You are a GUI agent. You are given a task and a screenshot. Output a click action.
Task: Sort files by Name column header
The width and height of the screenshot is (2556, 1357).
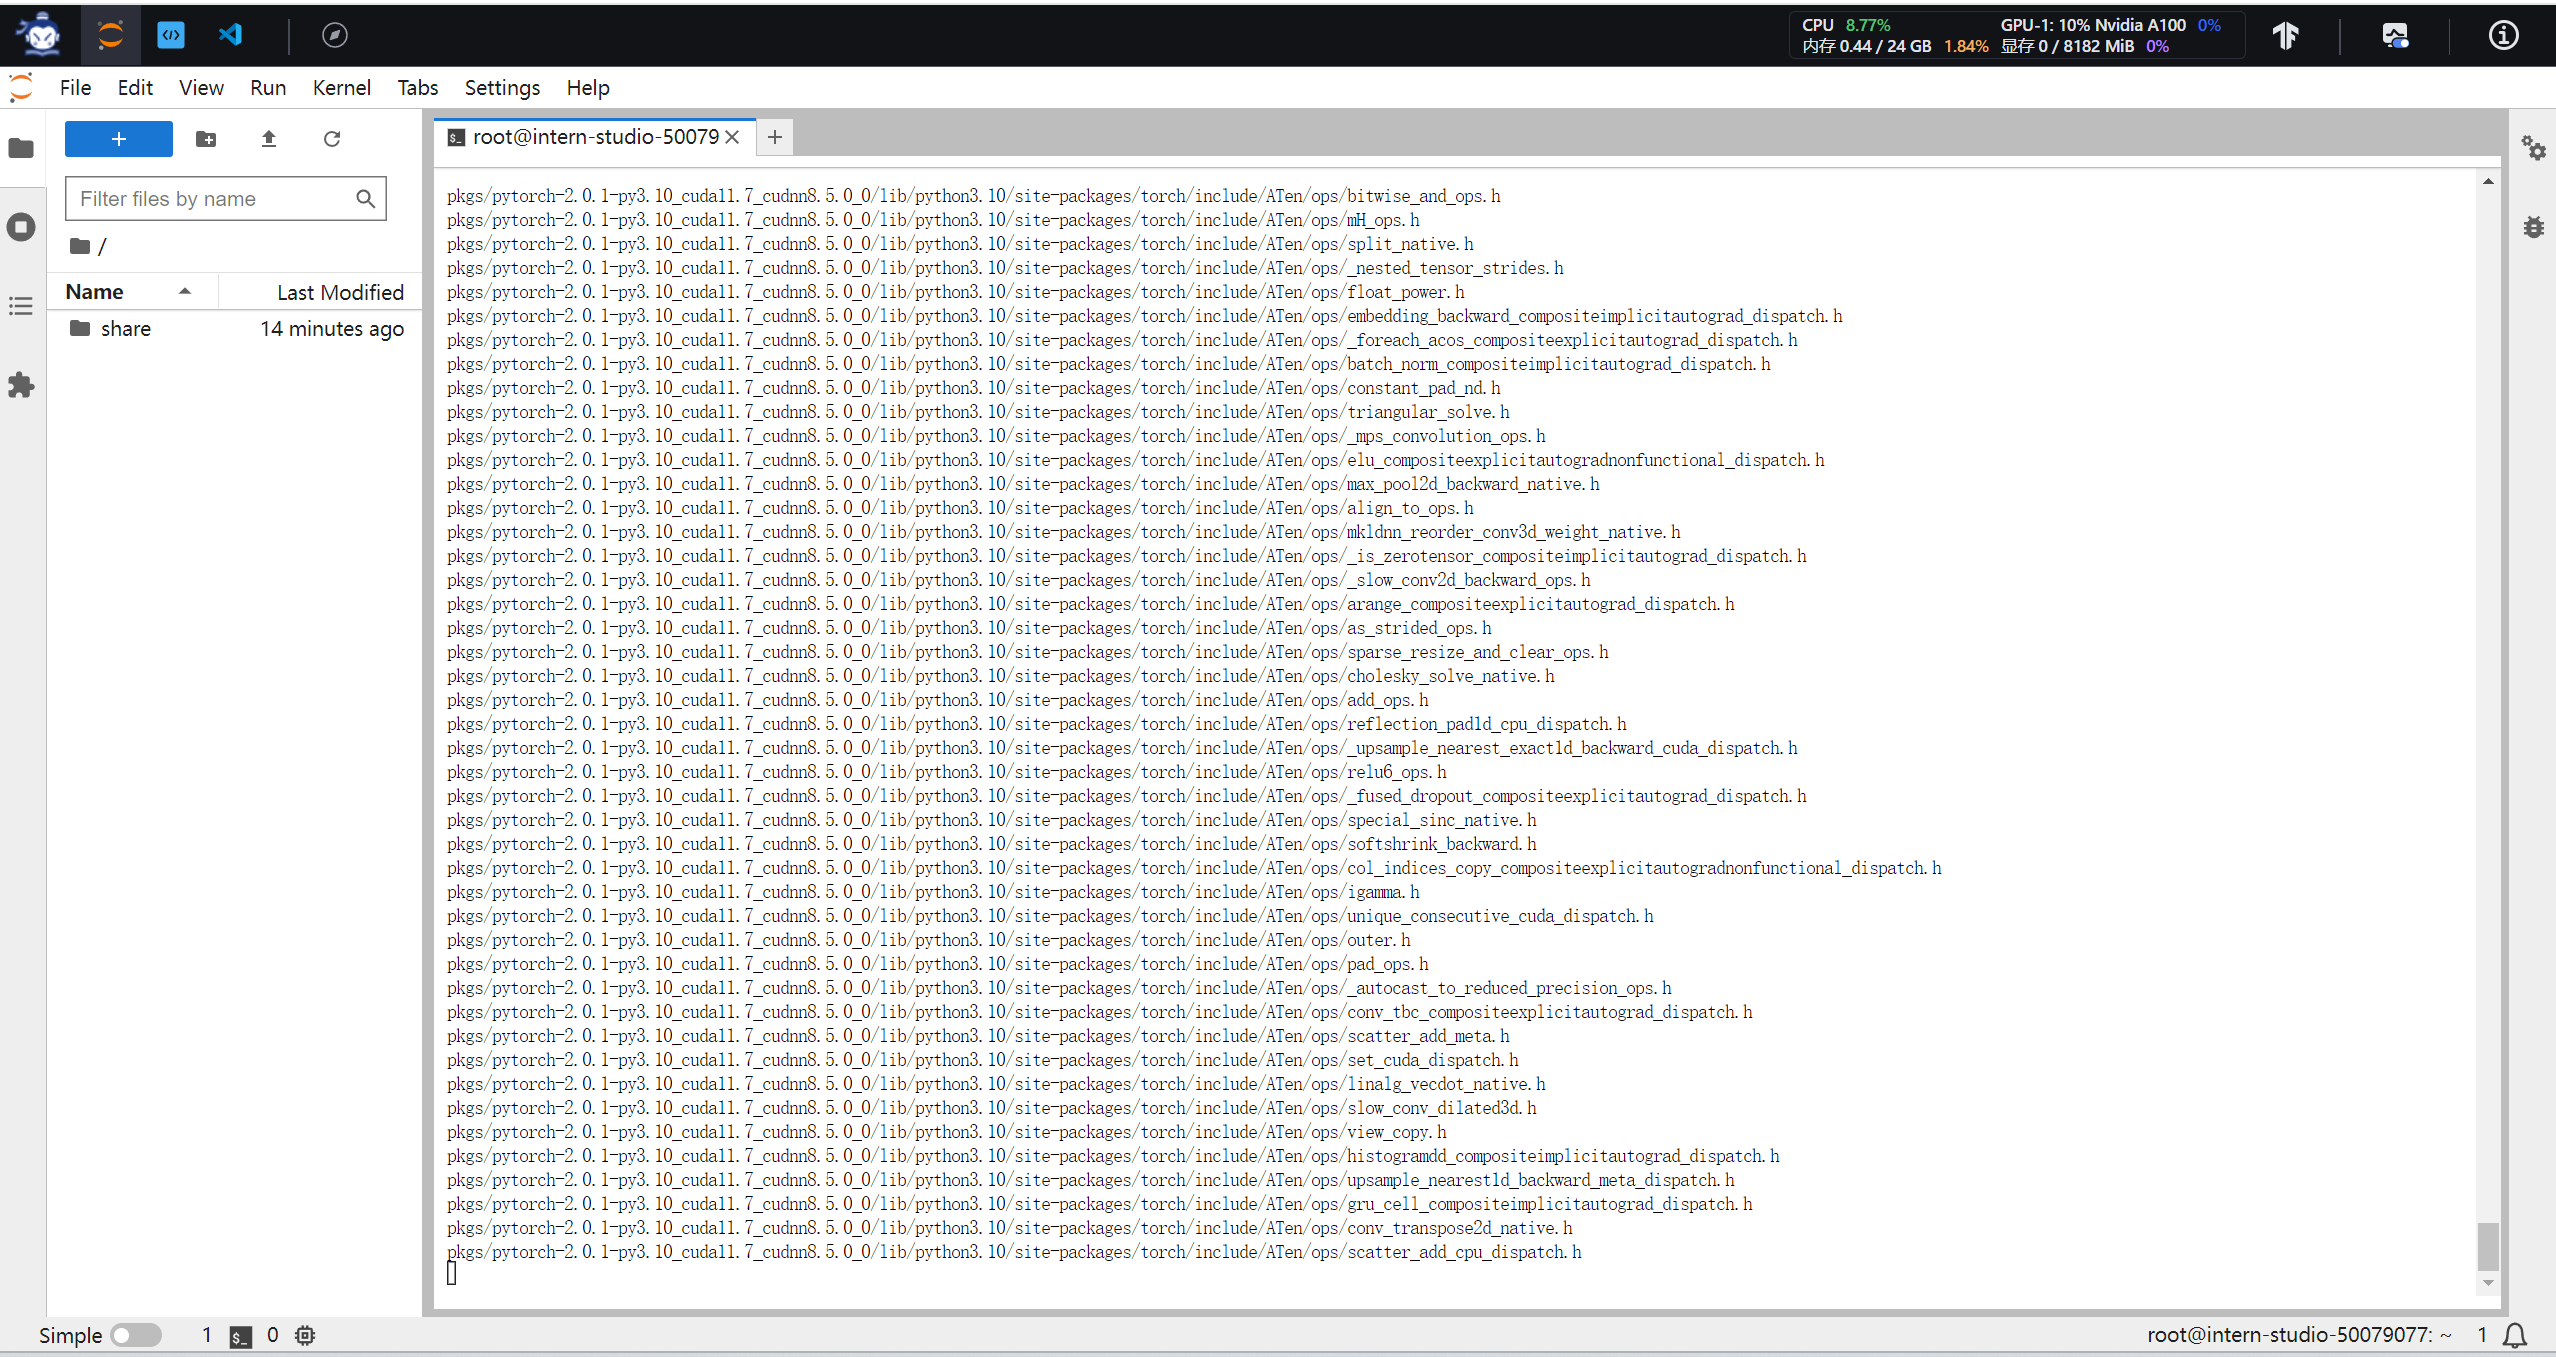point(95,292)
